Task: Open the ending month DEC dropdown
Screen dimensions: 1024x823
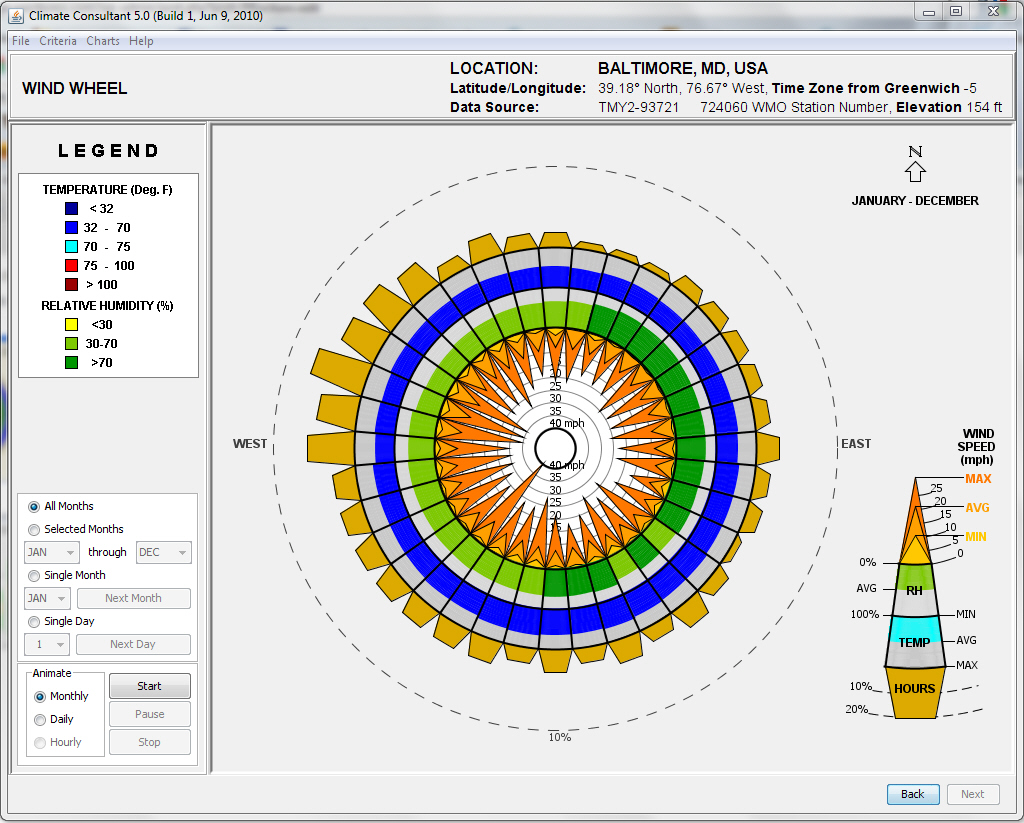Action: coord(163,552)
